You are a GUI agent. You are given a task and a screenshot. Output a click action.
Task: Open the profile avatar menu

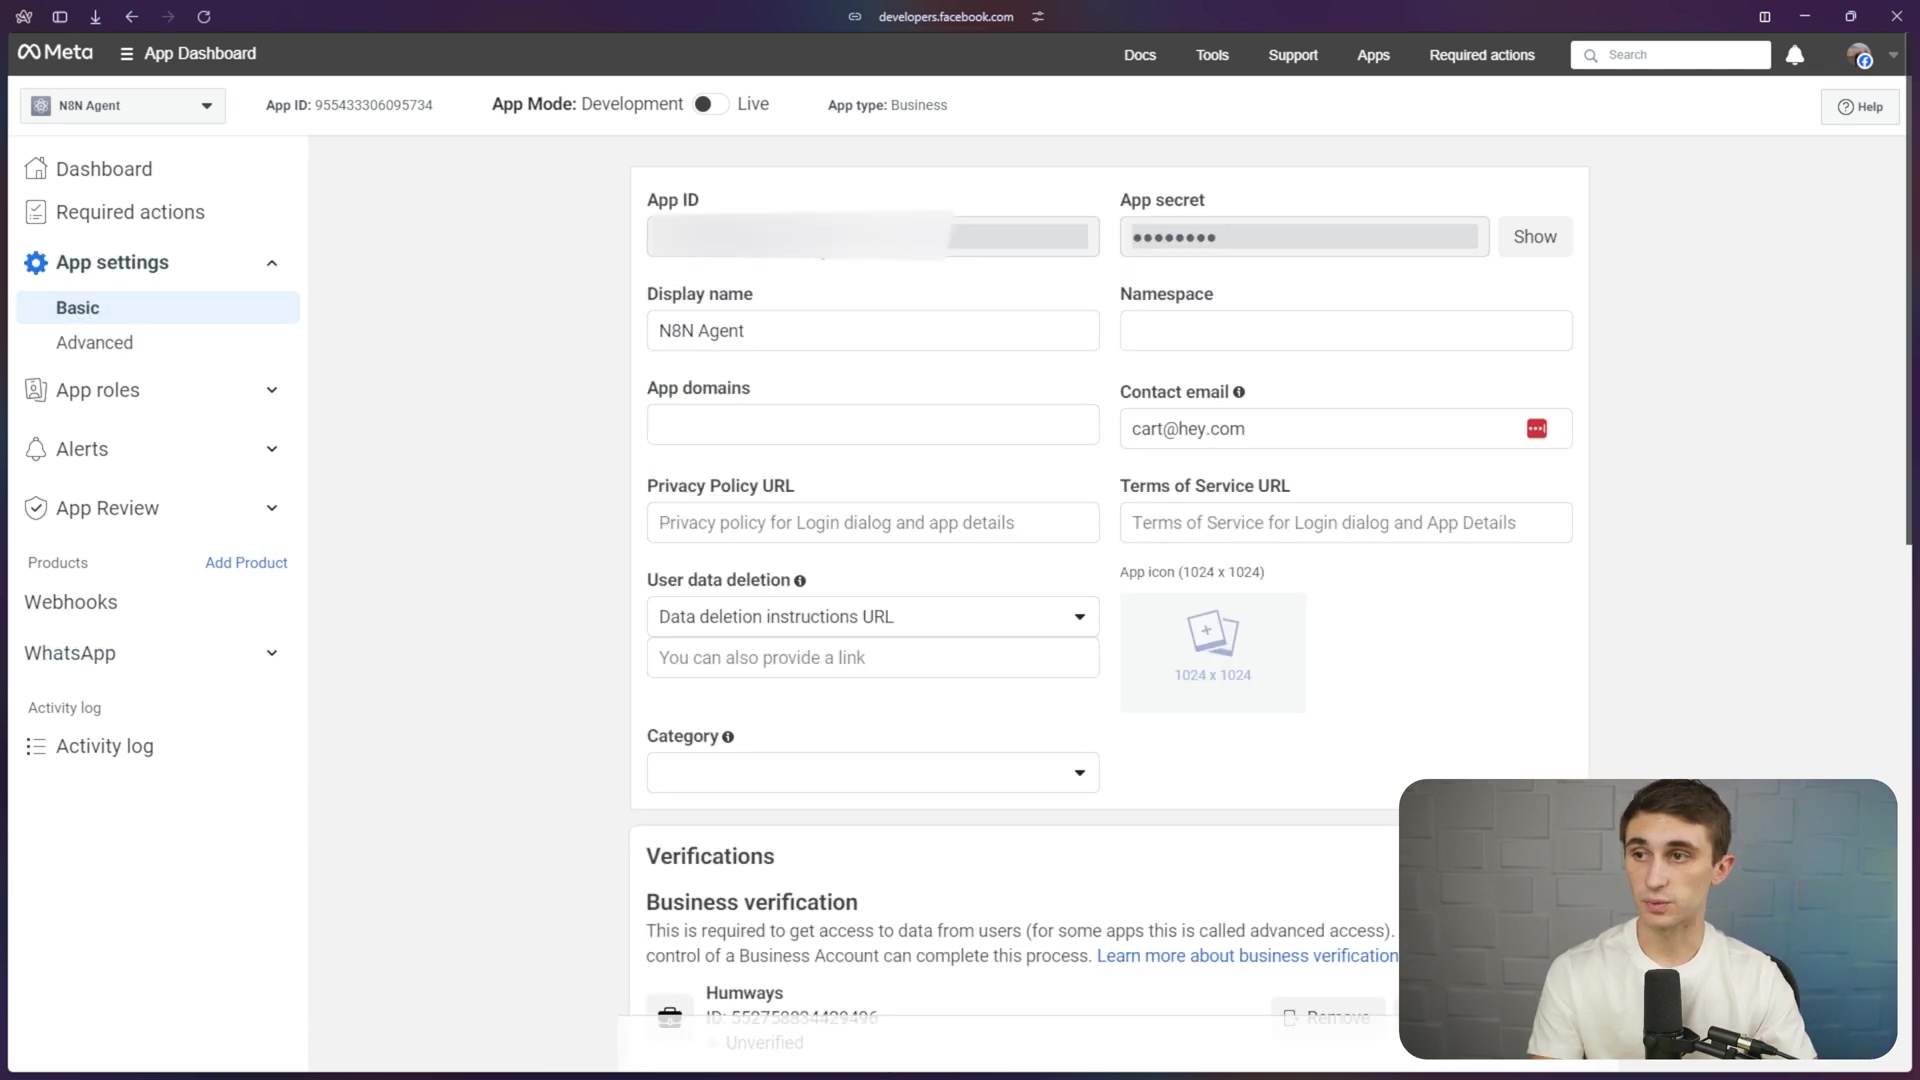[1859, 55]
